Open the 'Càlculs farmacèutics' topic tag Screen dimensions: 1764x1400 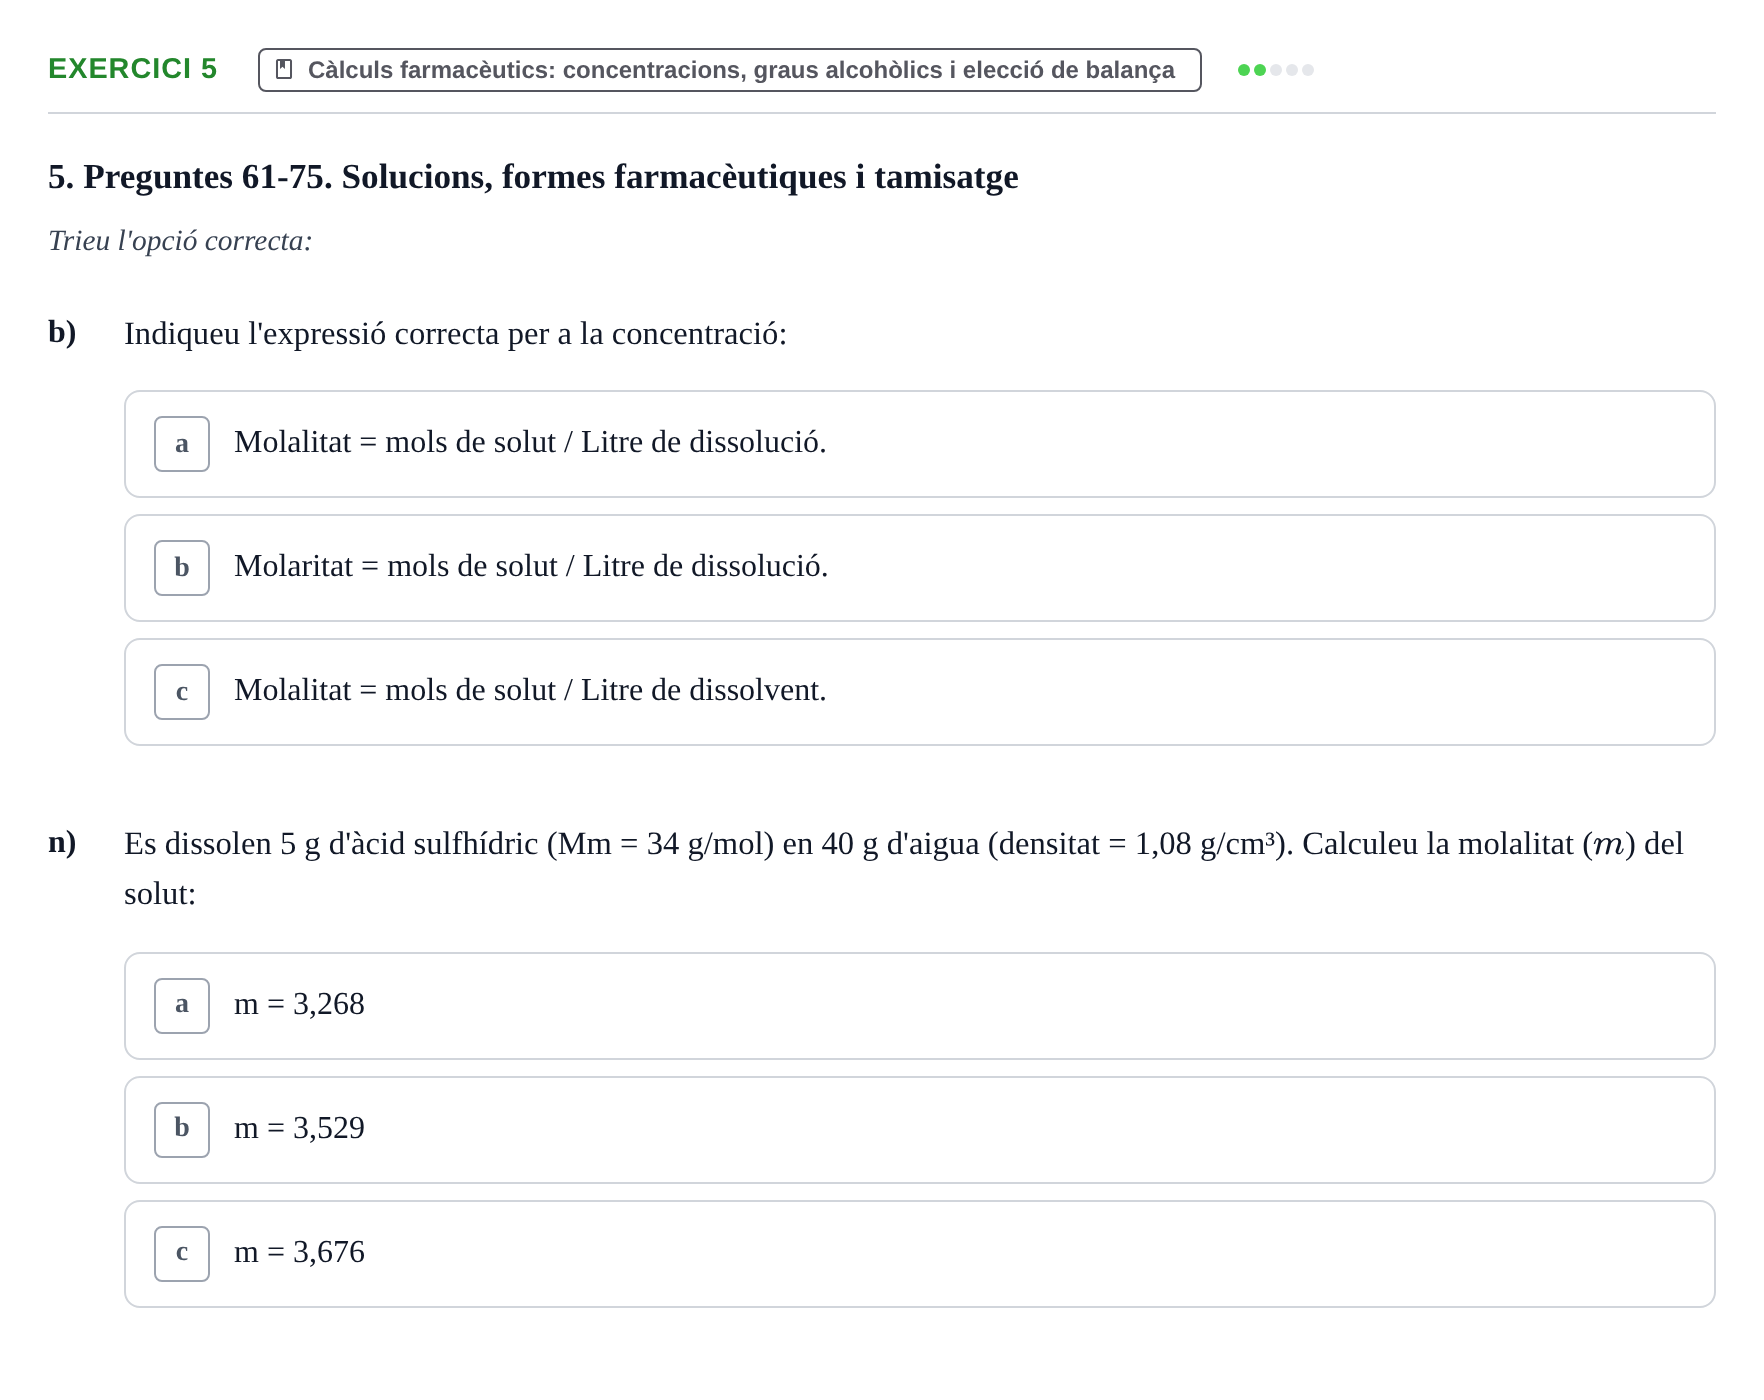tap(730, 70)
